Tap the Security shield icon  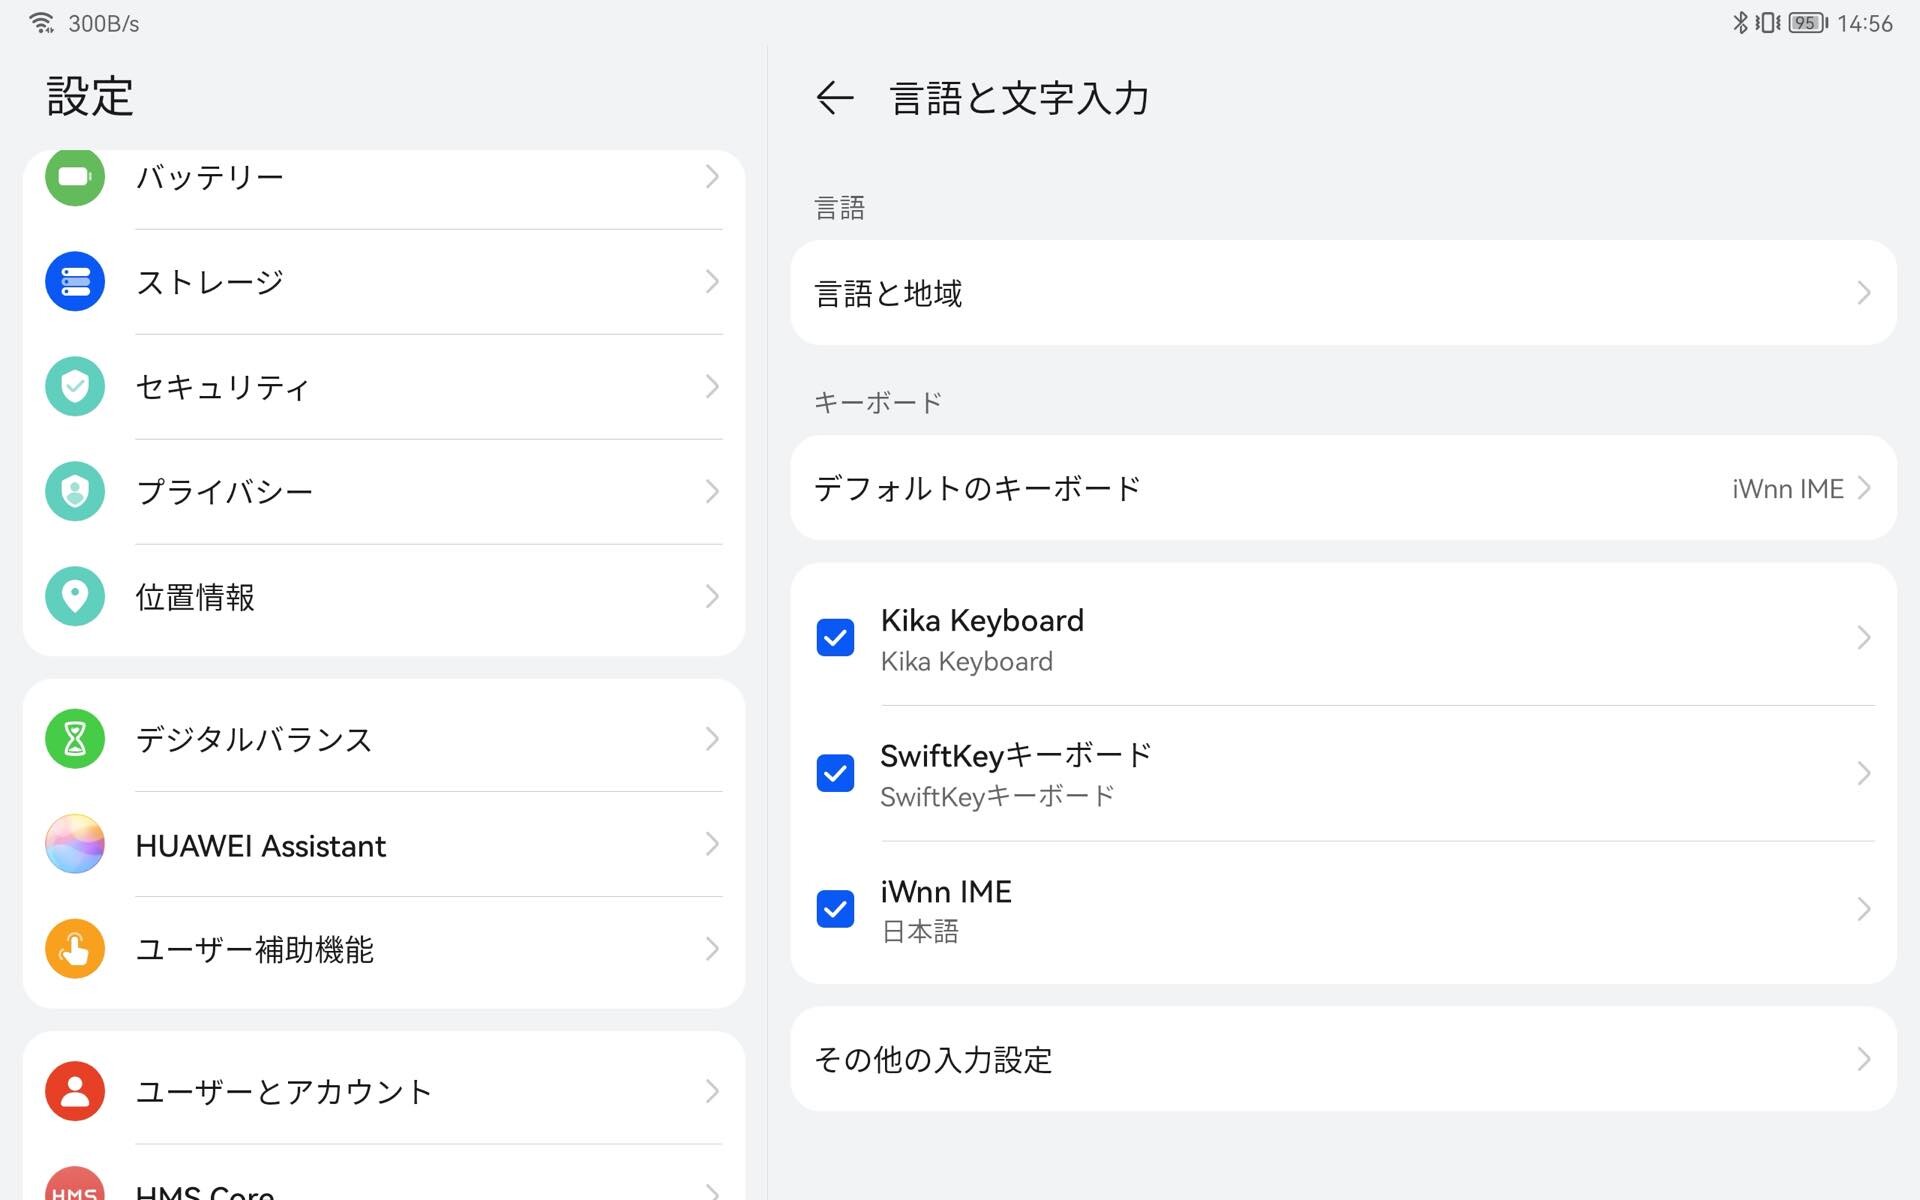point(75,387)
